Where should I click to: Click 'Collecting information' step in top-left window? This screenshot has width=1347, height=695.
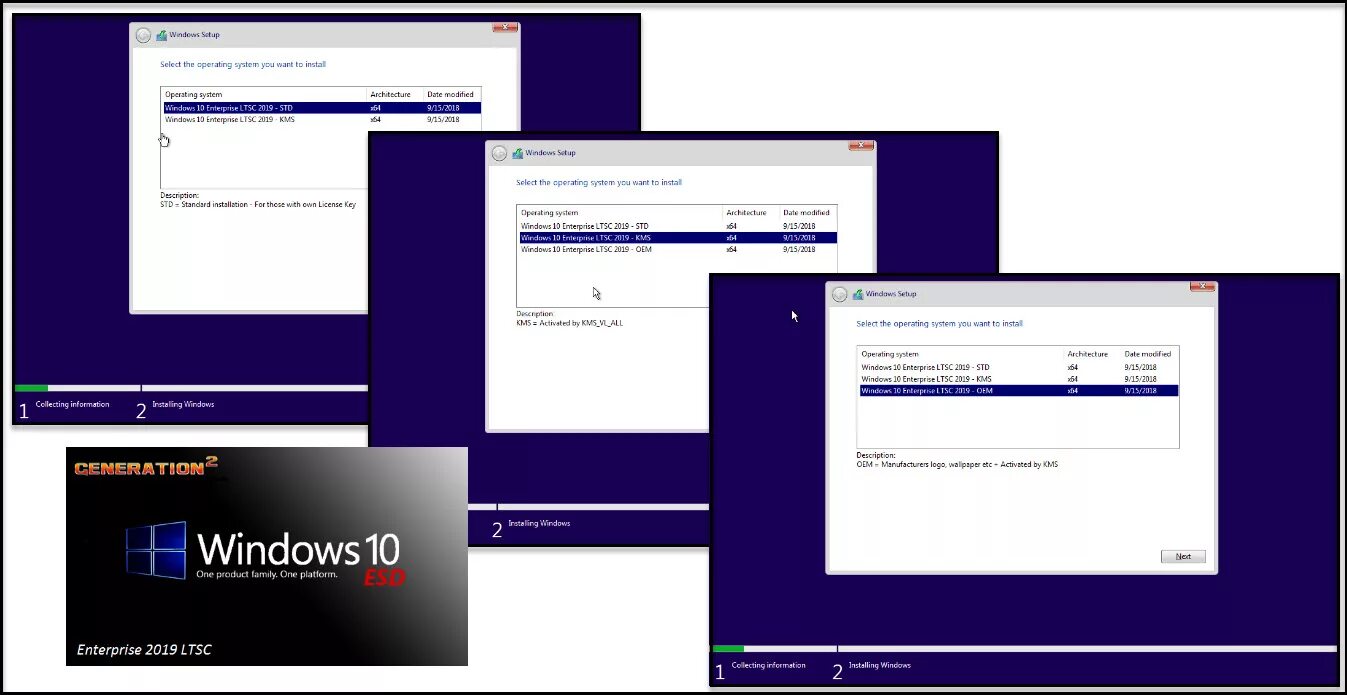(72, 404)
